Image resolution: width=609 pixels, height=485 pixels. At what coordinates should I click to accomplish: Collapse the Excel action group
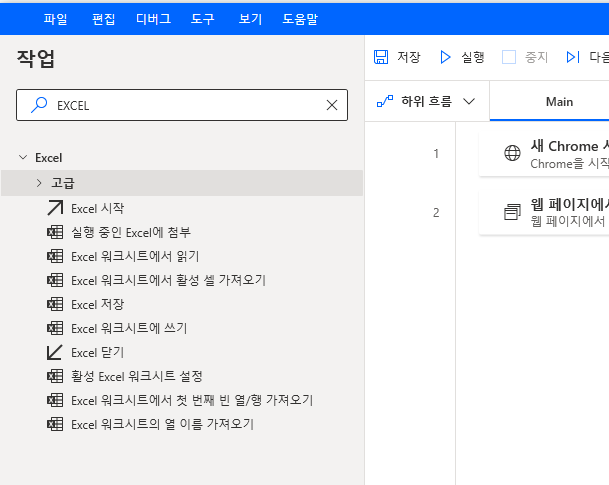(23, 157)
